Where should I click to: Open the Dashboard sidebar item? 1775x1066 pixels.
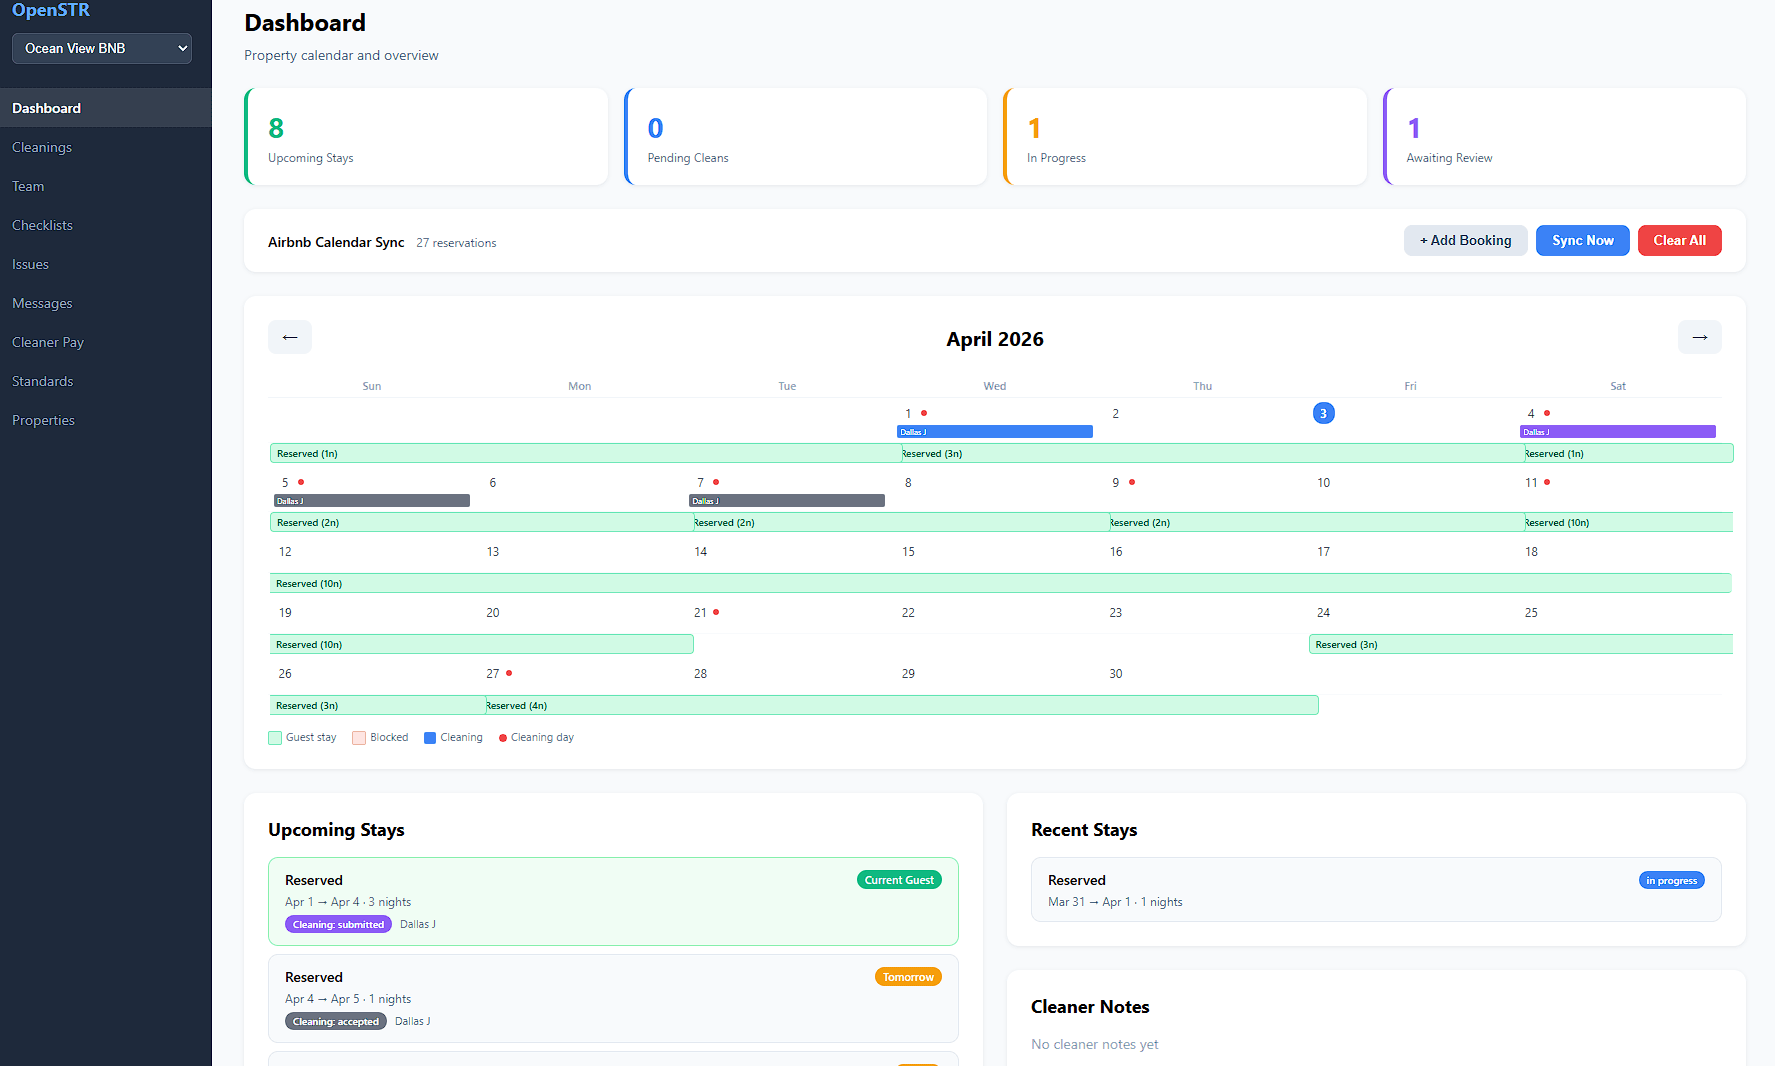tap(106, 108)
